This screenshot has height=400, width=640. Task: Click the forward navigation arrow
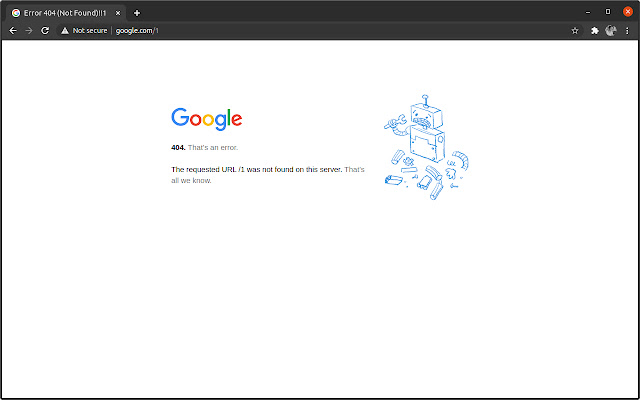coord(29,31)
